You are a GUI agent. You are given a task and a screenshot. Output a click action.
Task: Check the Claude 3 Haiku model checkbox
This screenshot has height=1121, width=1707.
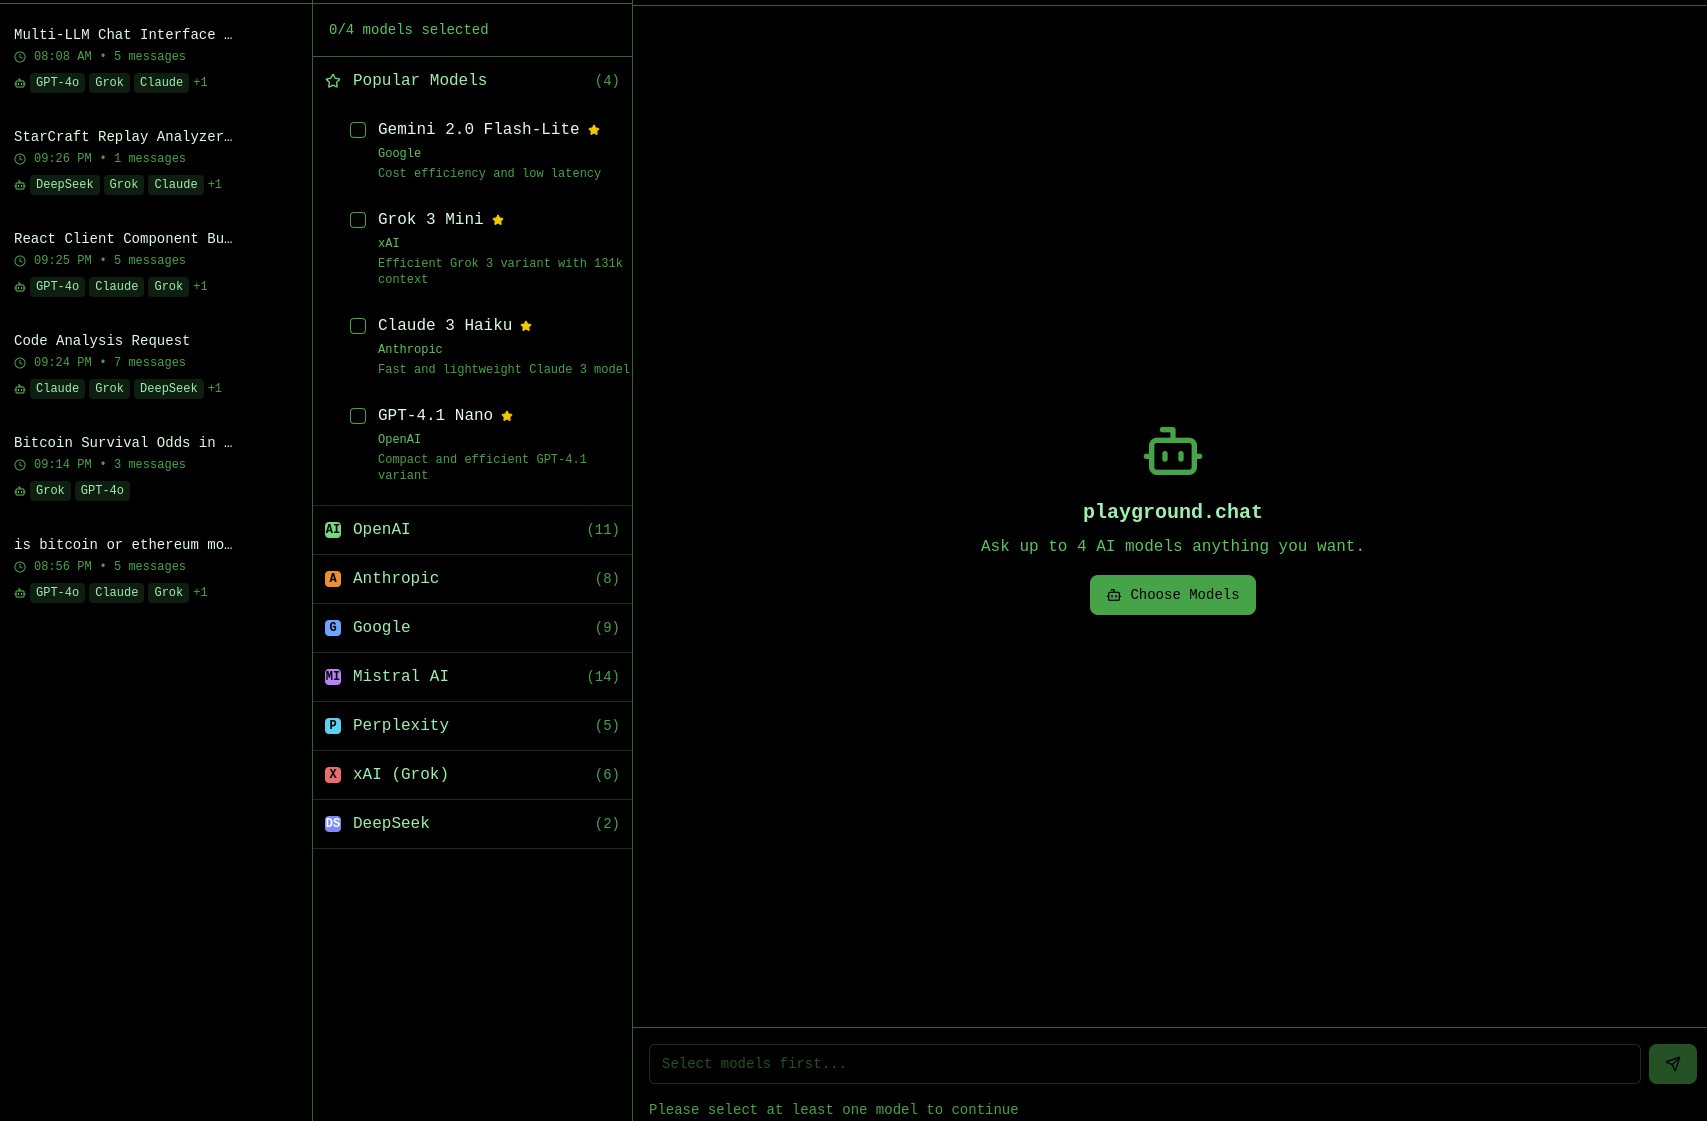(x=358, y=326)
